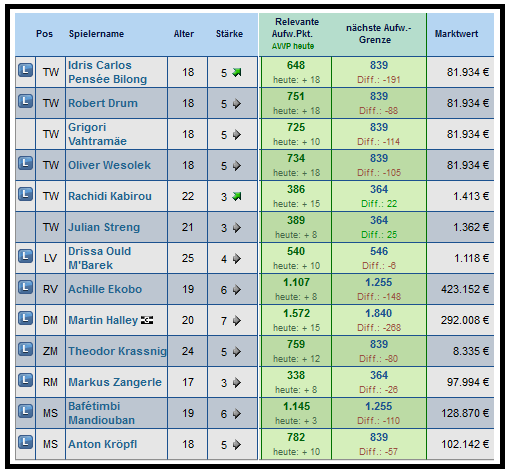Click the Relevante Aufw.Pkt. column header
The image size is (511, 472).
coord(295,28)
